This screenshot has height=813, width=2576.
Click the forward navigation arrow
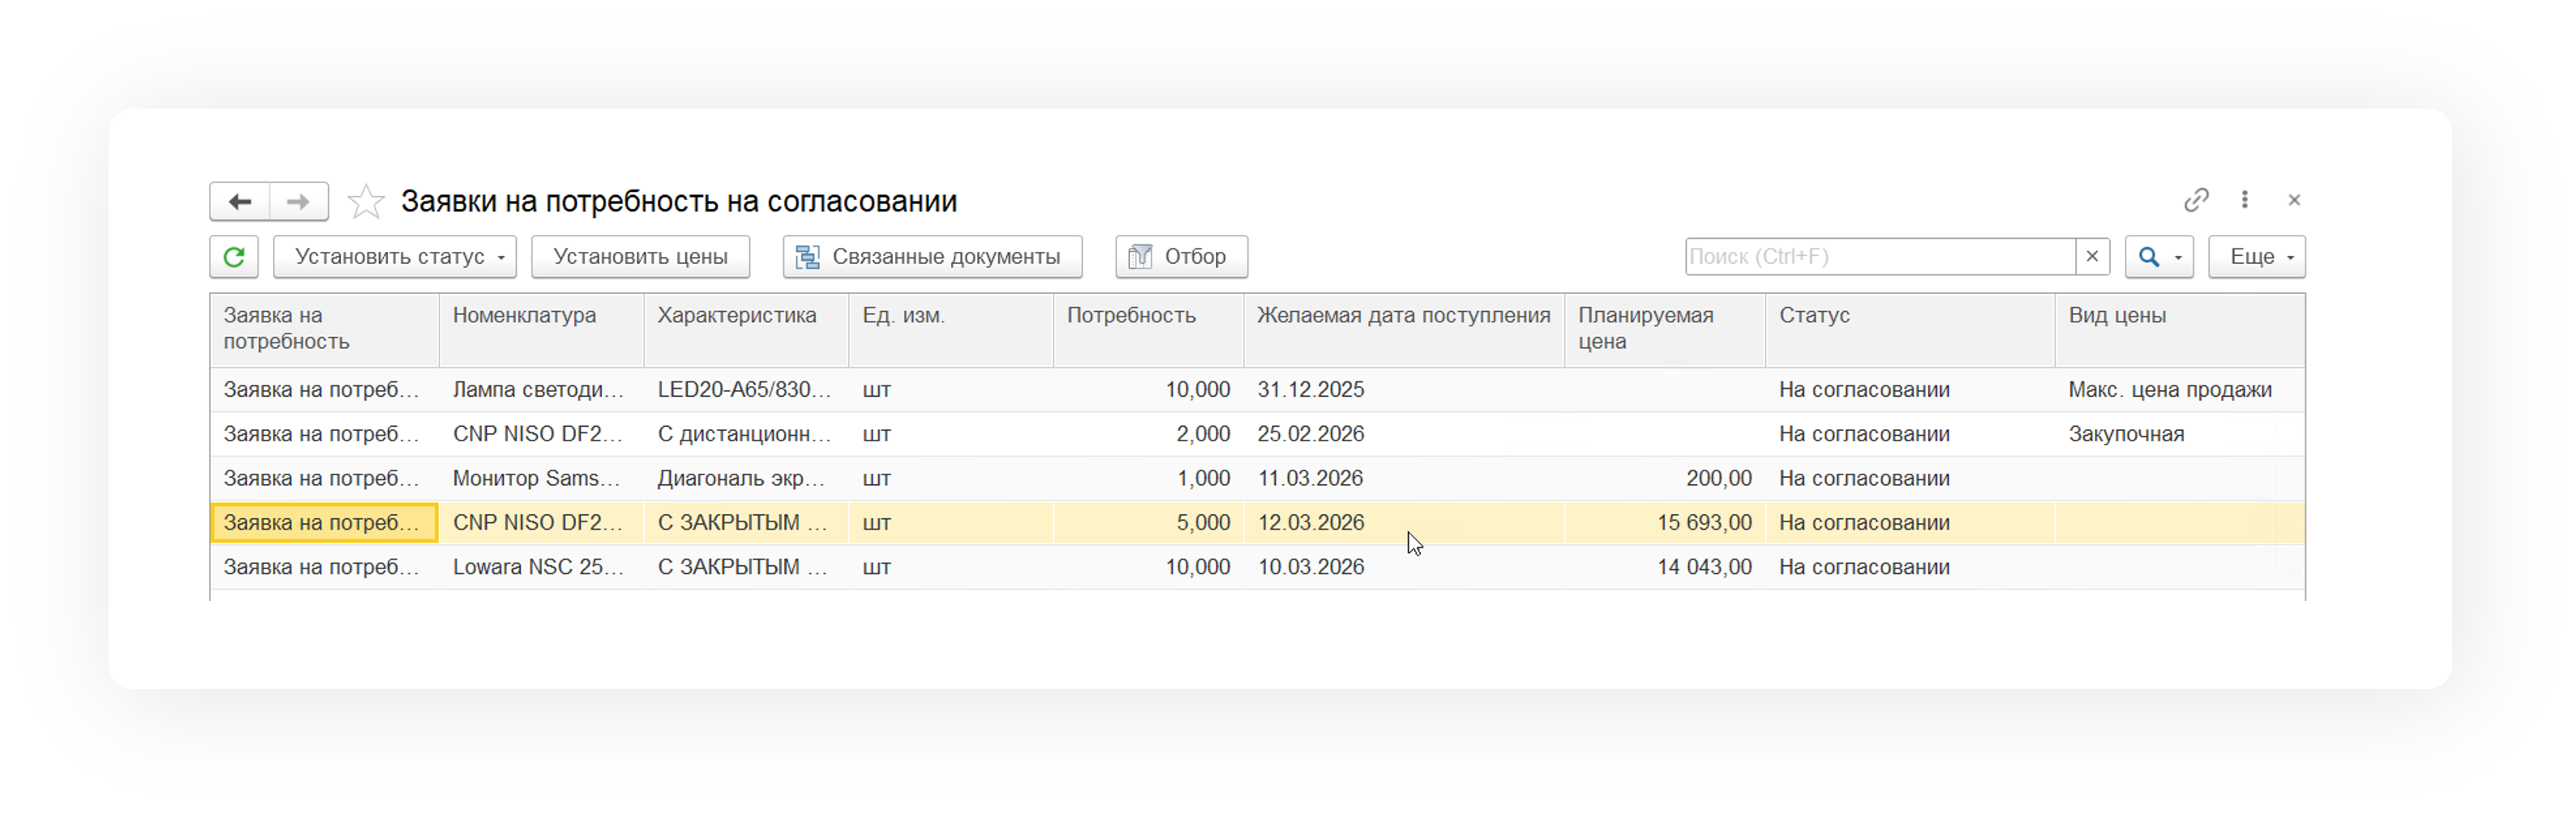[298, 202]
